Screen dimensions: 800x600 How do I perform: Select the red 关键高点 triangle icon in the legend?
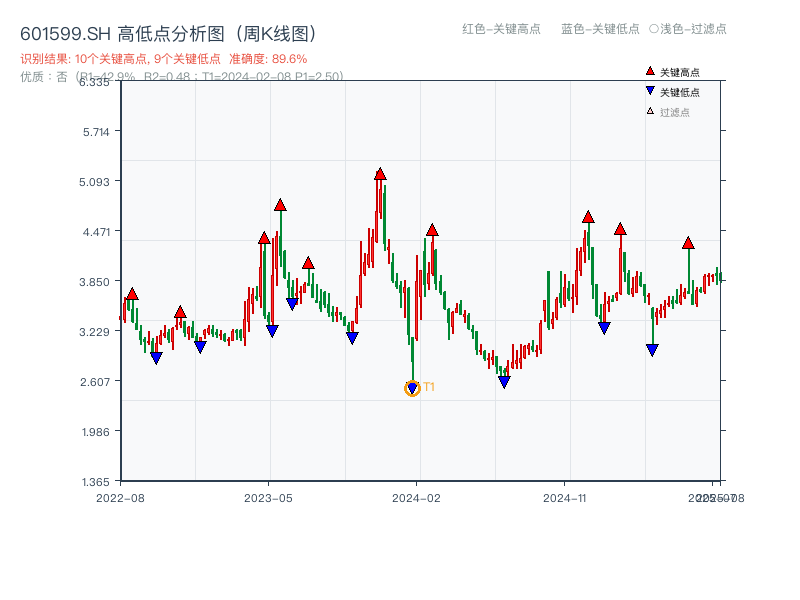tap(650, 71)
